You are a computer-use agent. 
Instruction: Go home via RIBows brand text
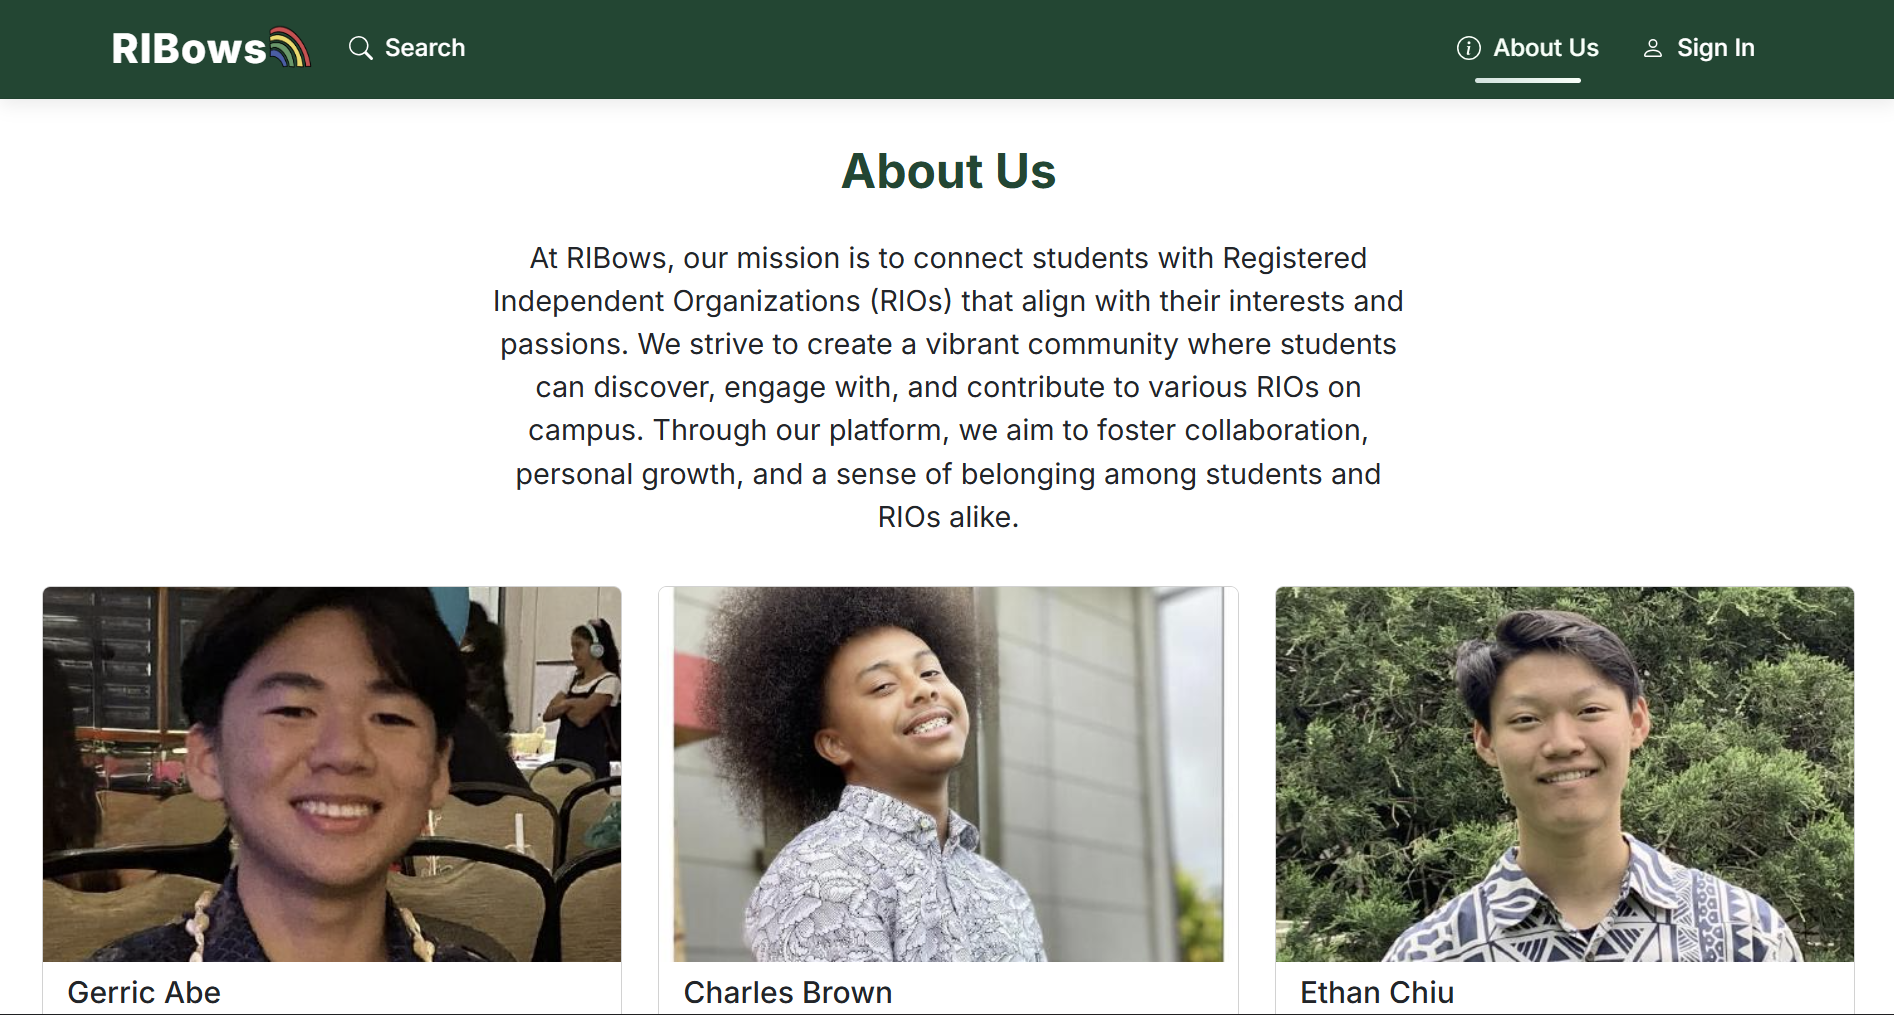pos(189,49)
